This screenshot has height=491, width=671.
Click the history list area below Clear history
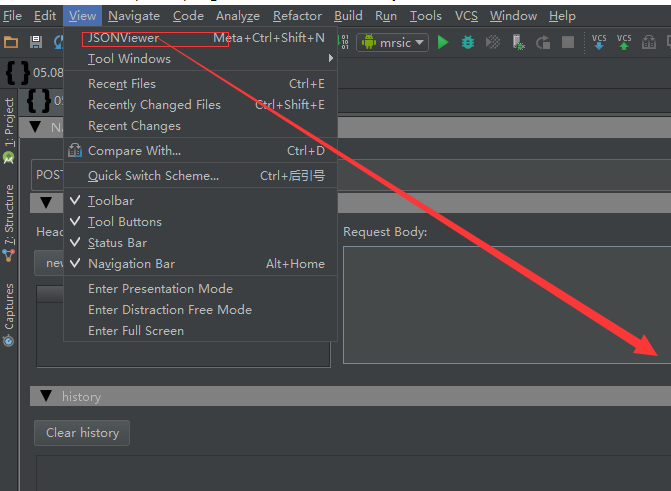(x=353, y=473)
